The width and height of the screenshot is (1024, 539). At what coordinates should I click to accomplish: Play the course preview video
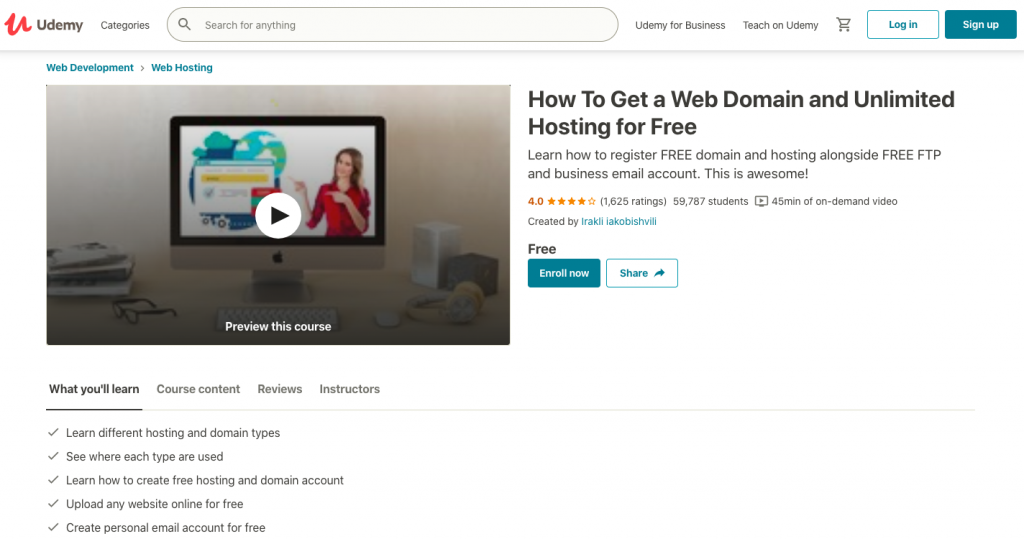(x=278, y=216)
